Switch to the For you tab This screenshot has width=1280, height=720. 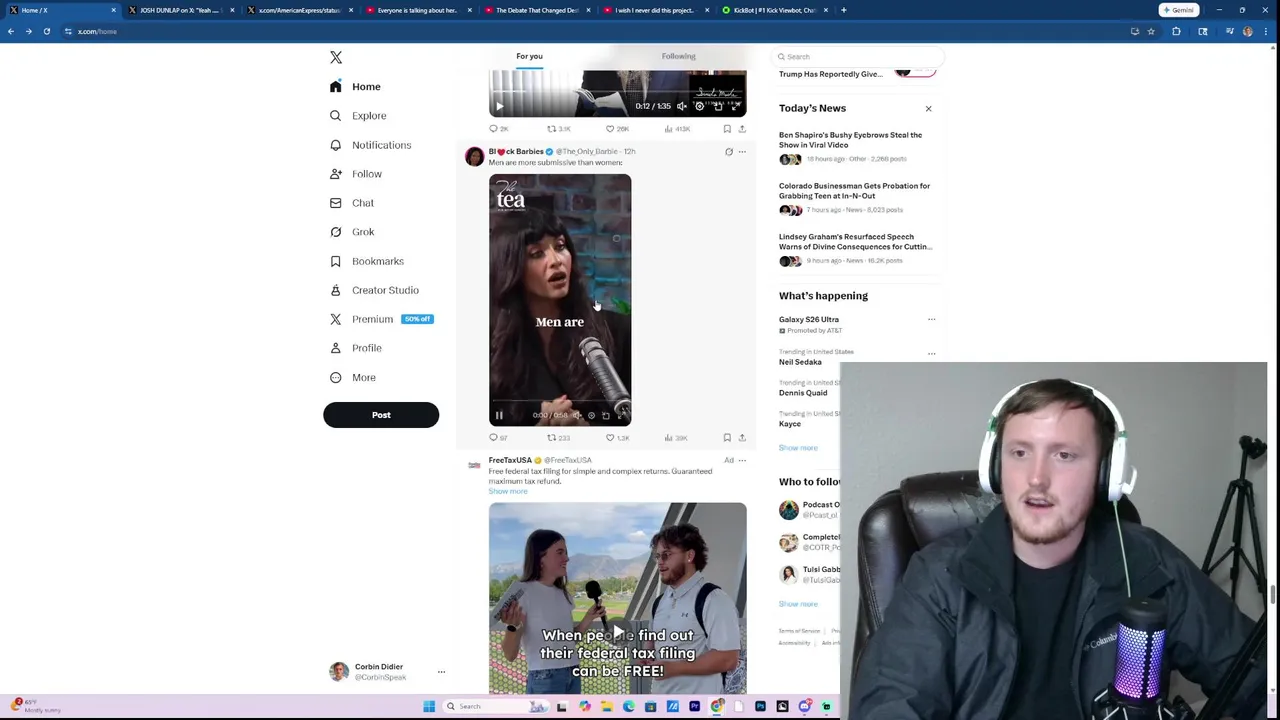click(529, 56)
